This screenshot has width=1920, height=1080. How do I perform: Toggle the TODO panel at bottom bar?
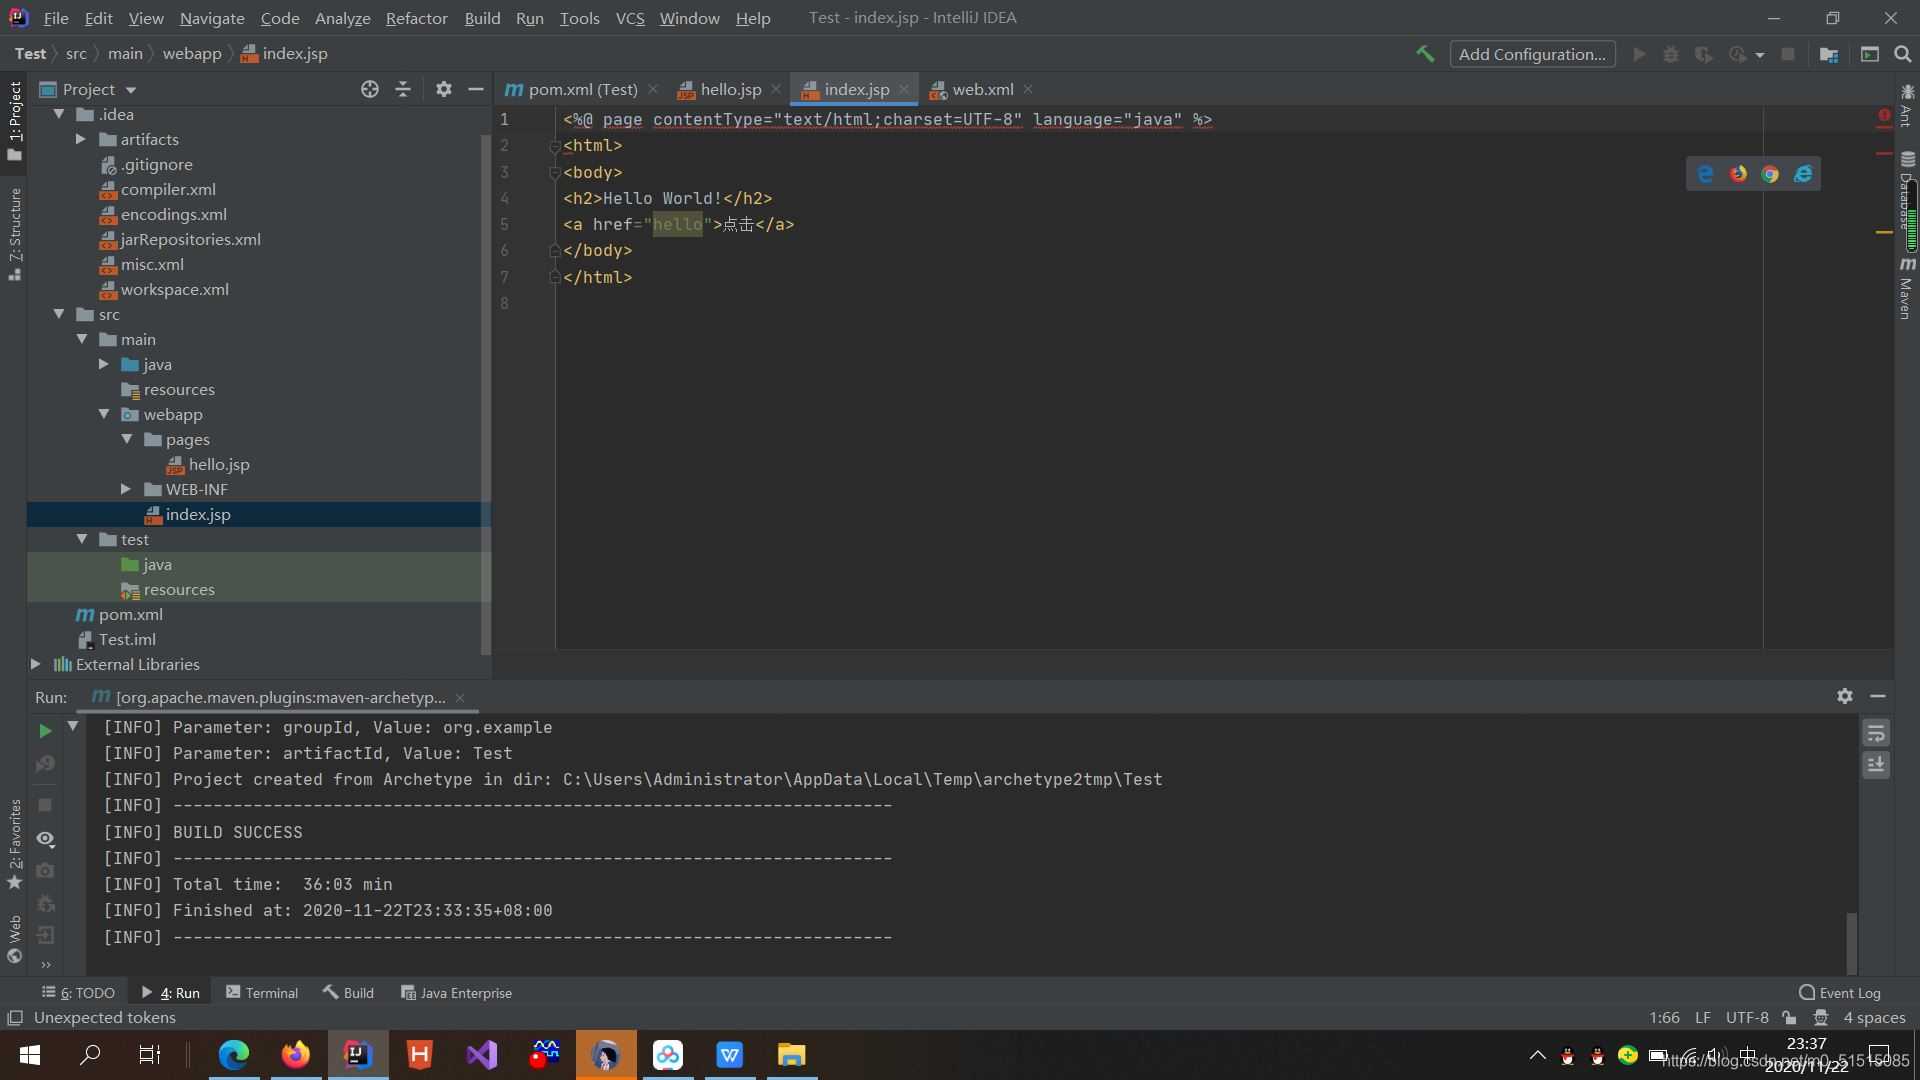click(x=82, y=992)
